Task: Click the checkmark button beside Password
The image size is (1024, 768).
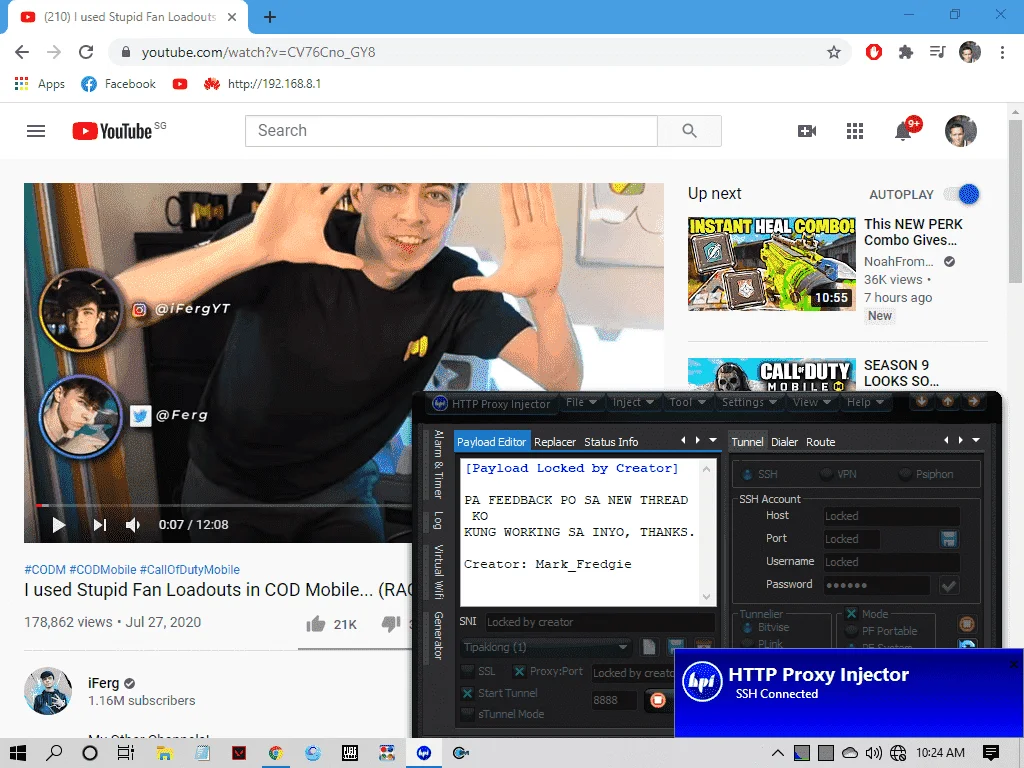Action: (x=949, y=585)
